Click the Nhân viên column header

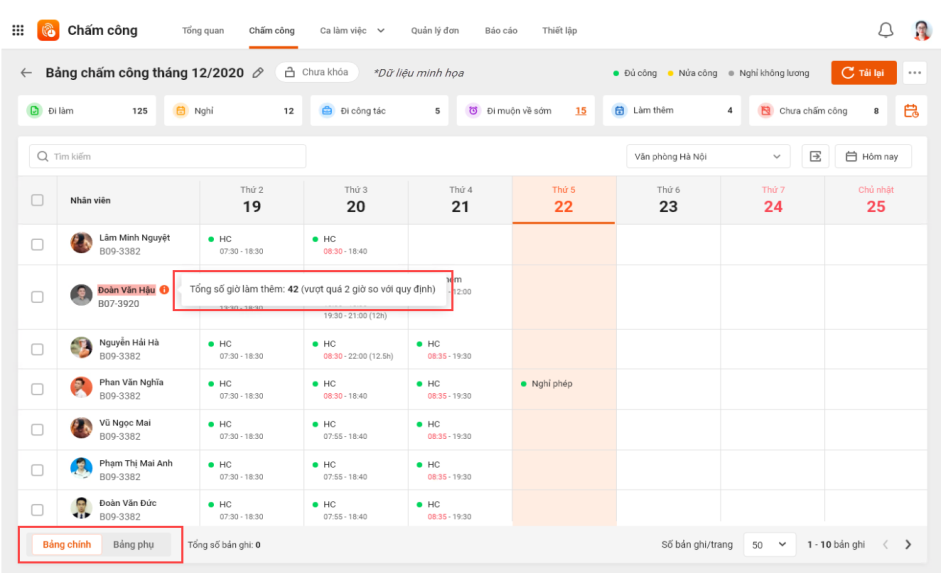[90, 201]
